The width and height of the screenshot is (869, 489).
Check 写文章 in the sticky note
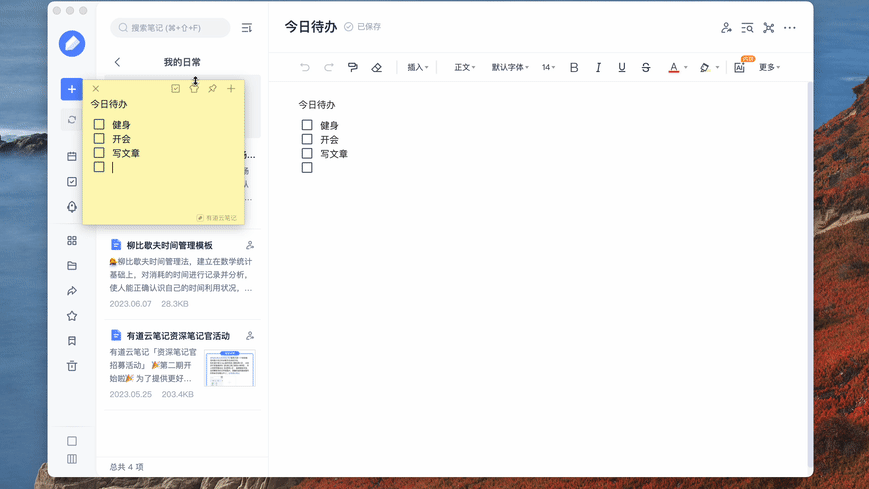coord(99,152)
